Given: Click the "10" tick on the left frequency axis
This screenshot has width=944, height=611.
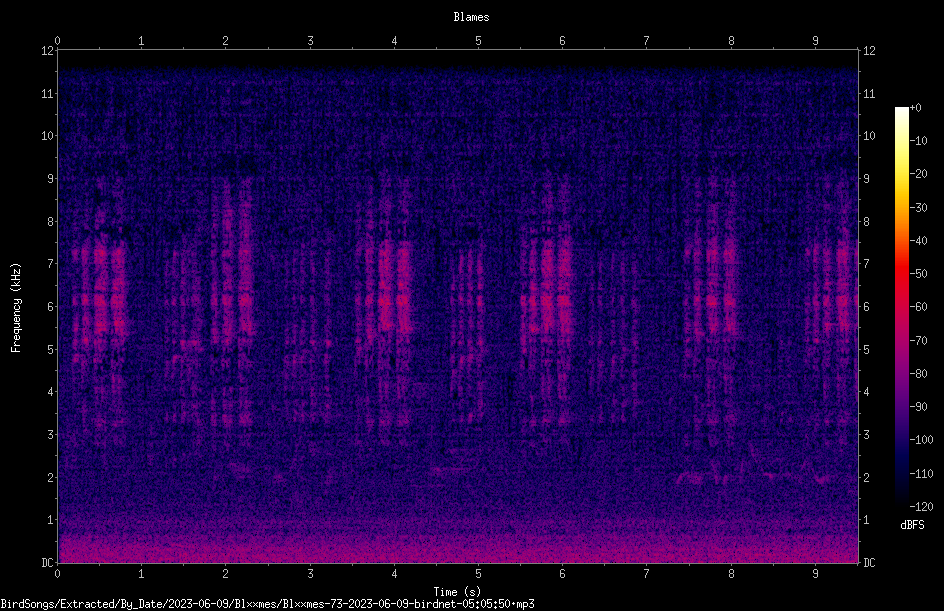Looking at the screenshot, I should tap(47, 136).
